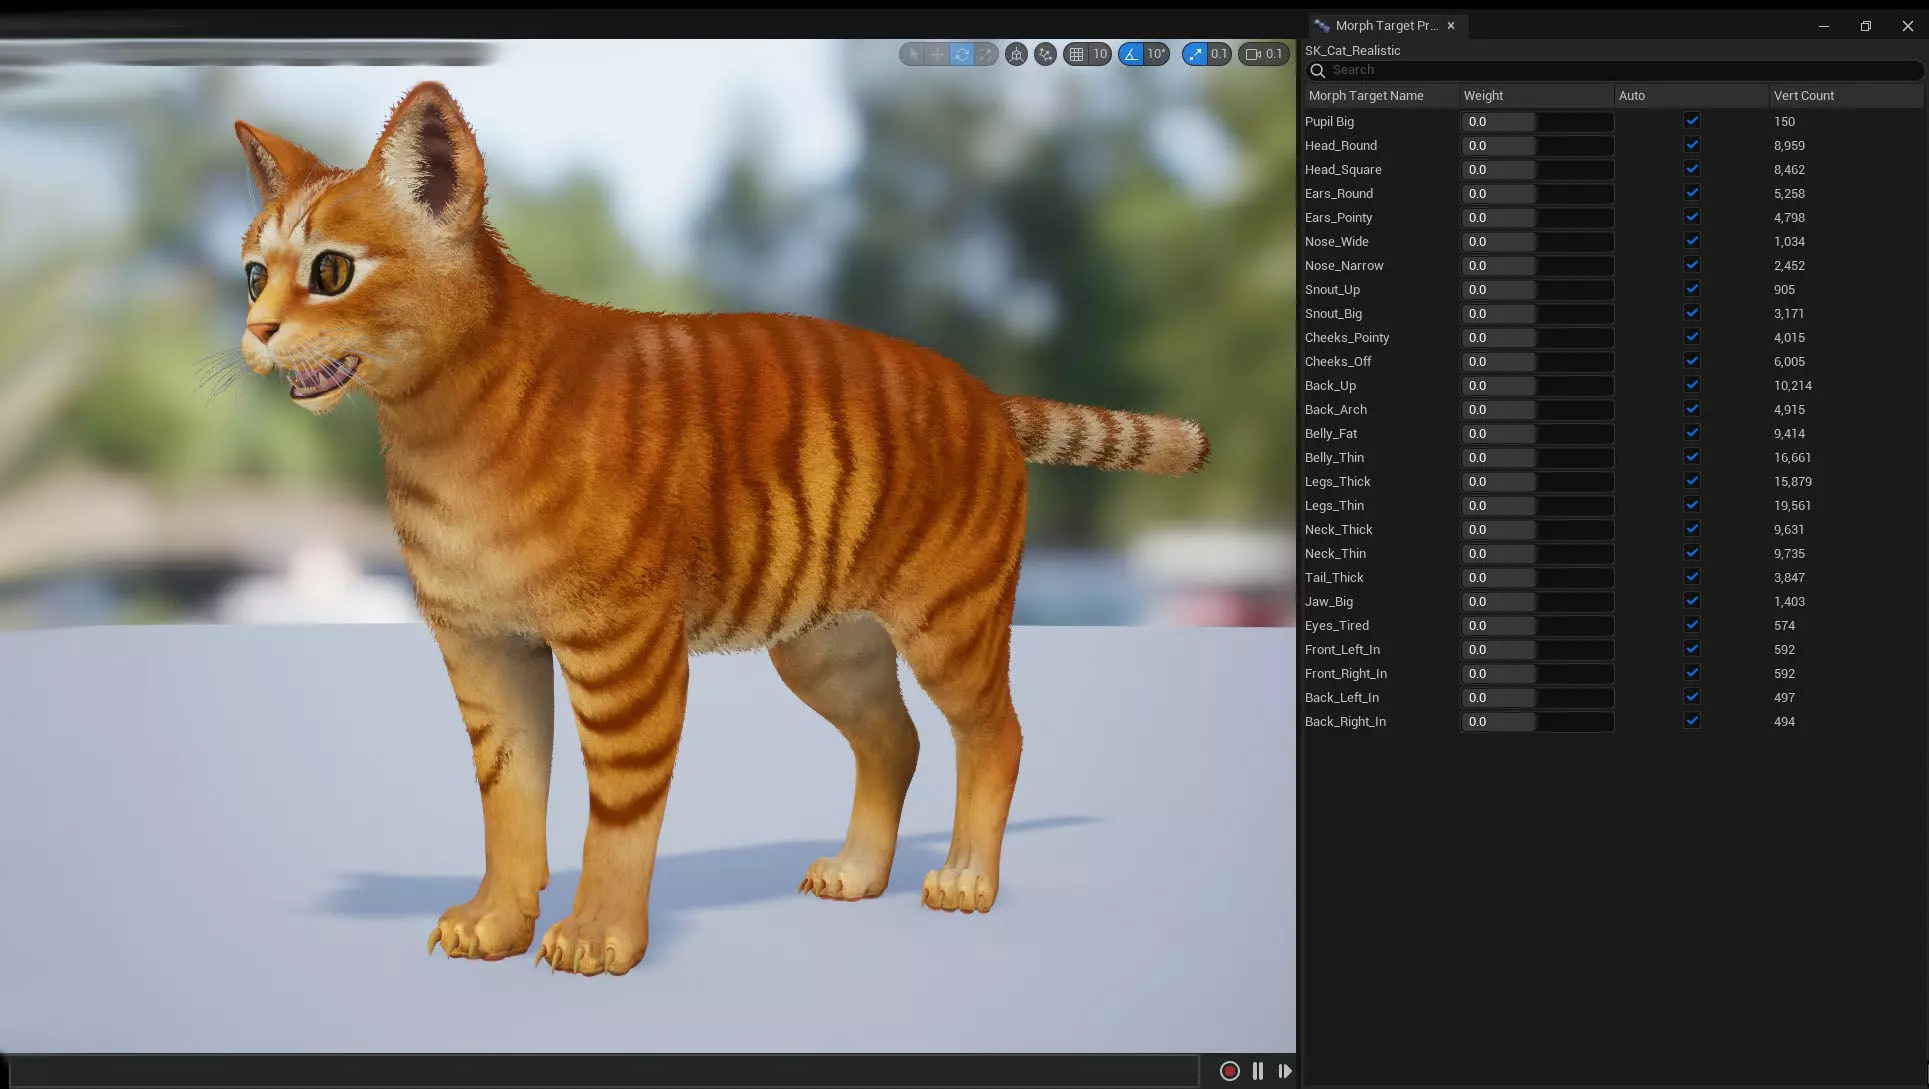Open camera speed 0.1 dropdown
Screen dimensions: 1929x1089
1264,54
